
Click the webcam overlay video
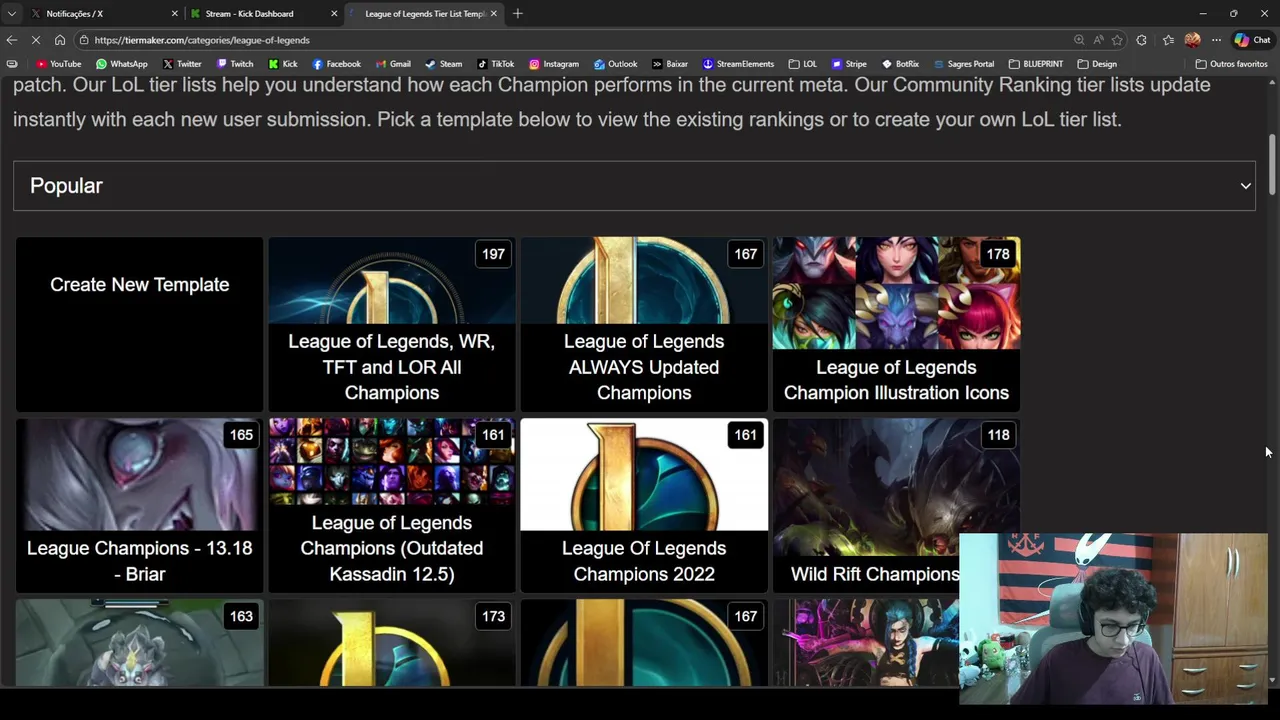[x=1113, y=619]
